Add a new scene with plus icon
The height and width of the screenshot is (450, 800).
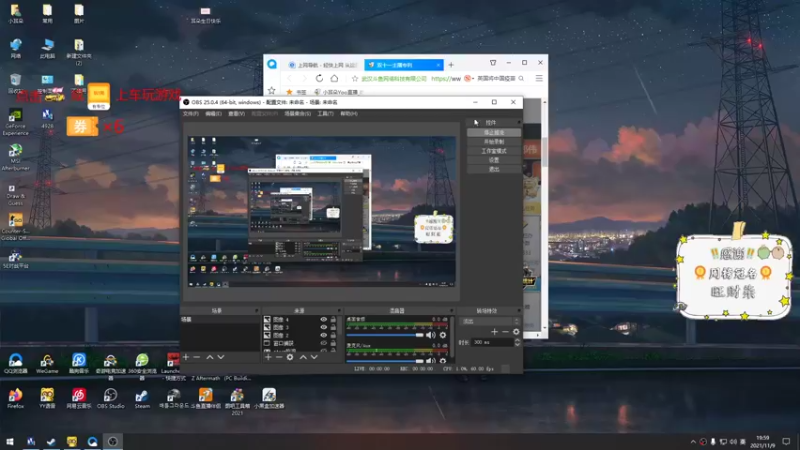[x=186, y=357]
